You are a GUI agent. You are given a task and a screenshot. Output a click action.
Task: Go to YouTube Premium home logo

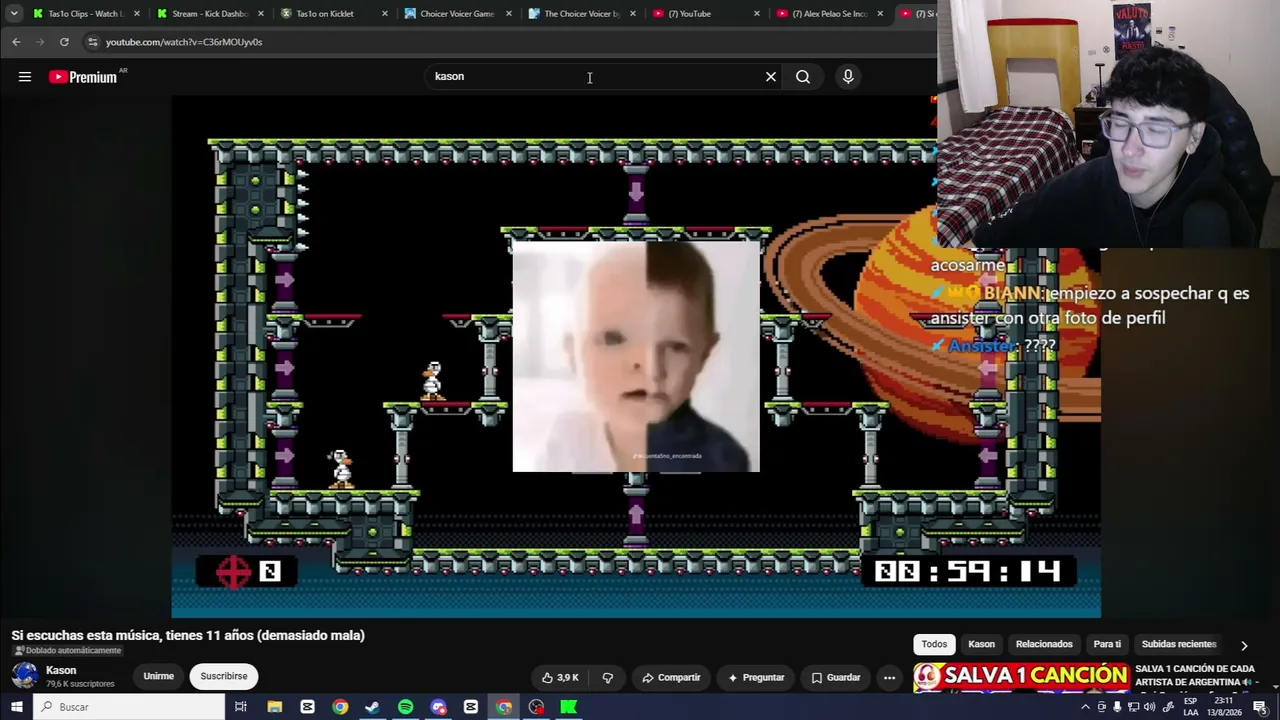[x=83, y=77]
